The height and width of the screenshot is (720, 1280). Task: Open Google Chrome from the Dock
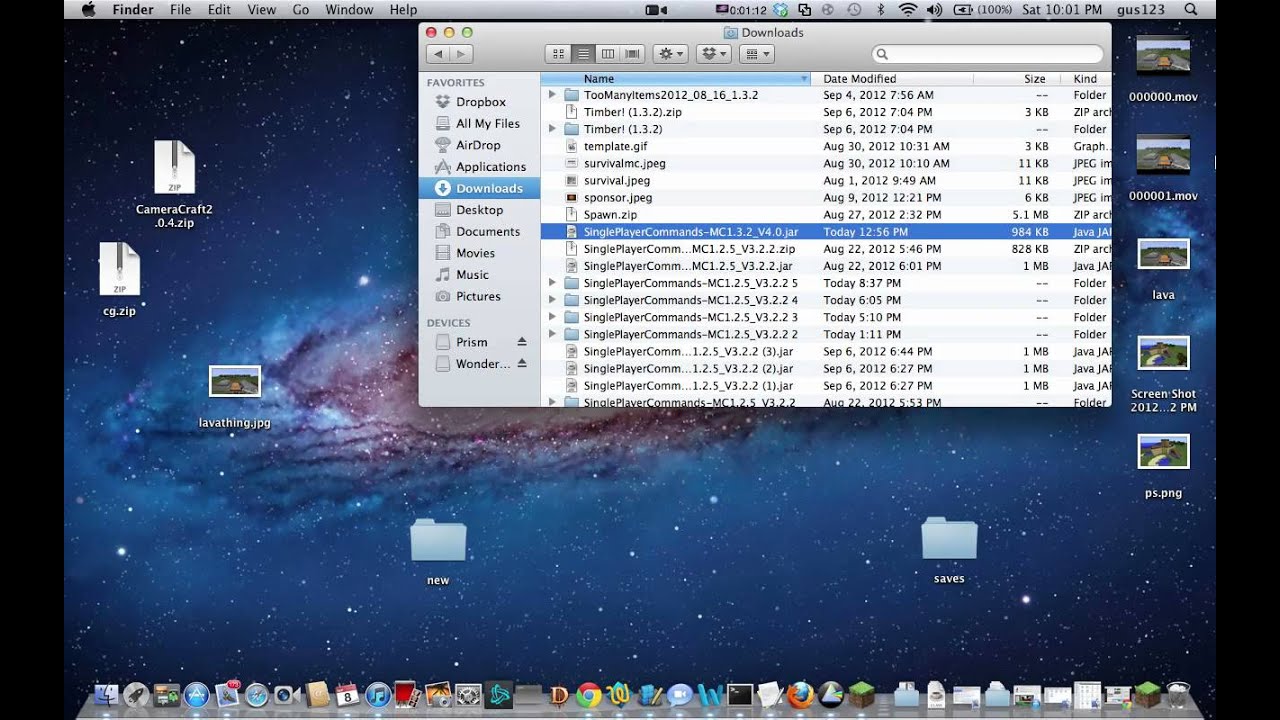(589, 694)
